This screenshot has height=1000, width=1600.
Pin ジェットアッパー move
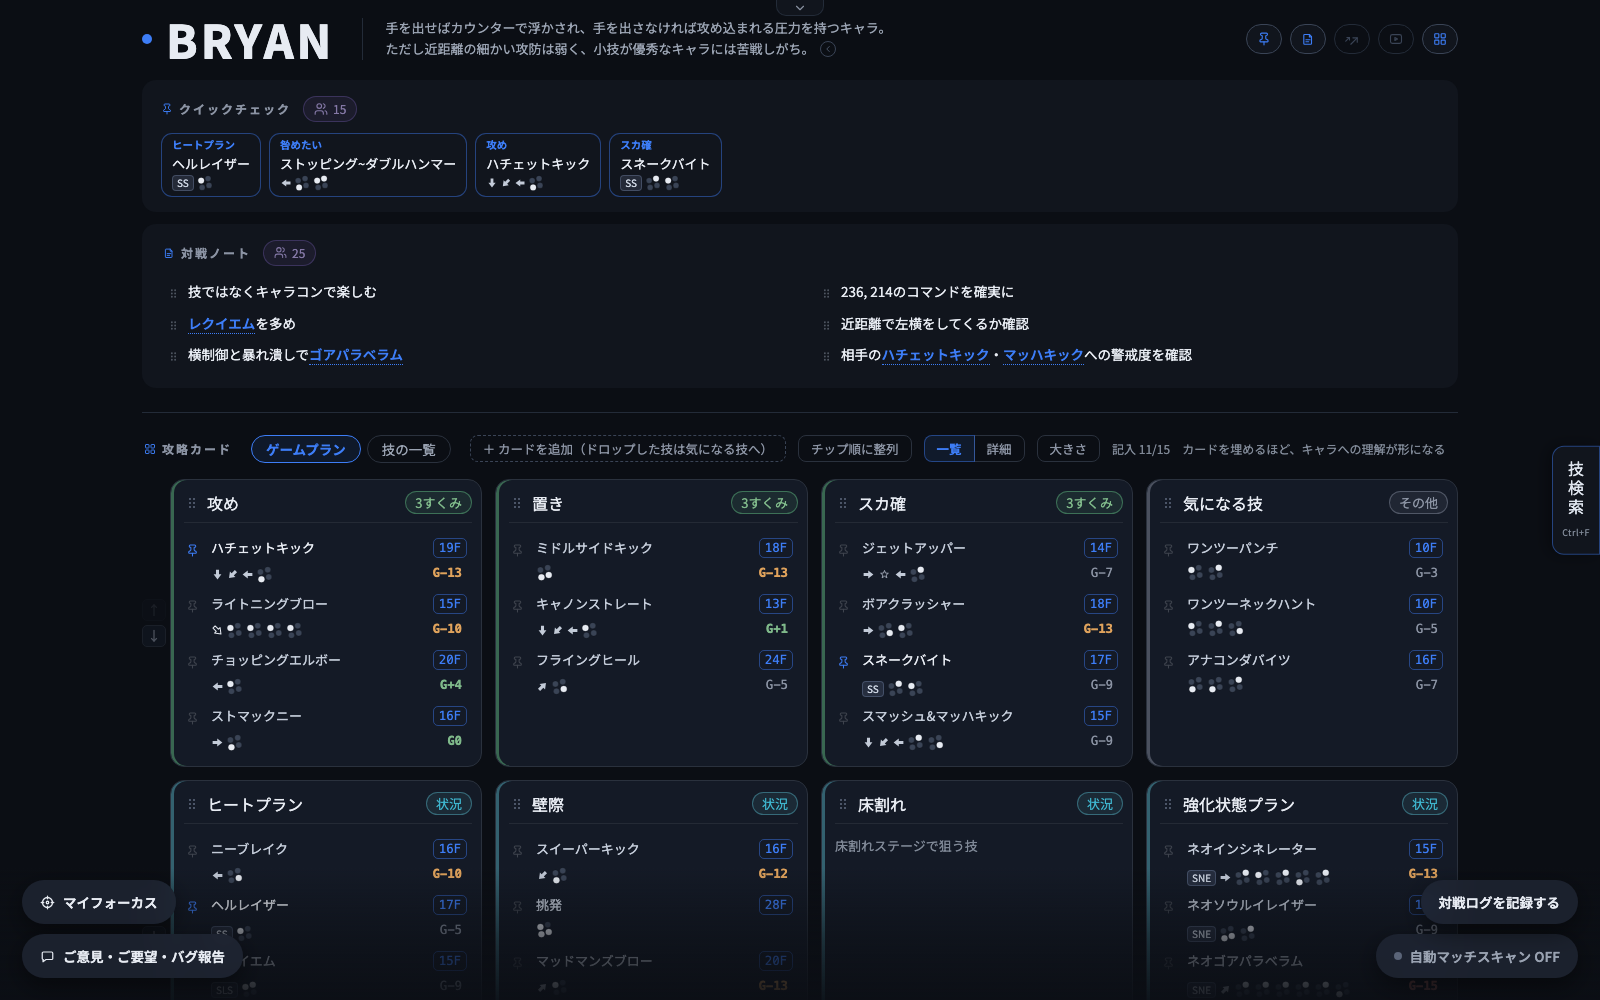tap(843, 550)
